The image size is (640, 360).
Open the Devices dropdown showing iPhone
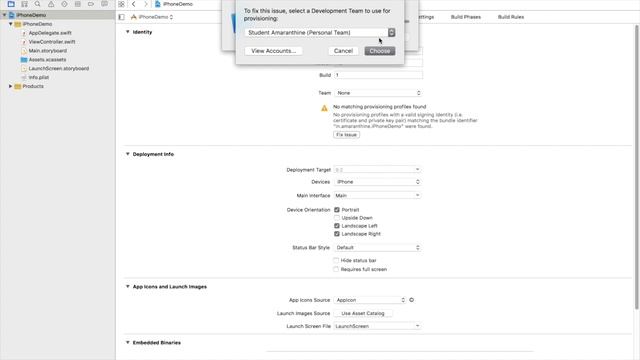click(378, 182)
